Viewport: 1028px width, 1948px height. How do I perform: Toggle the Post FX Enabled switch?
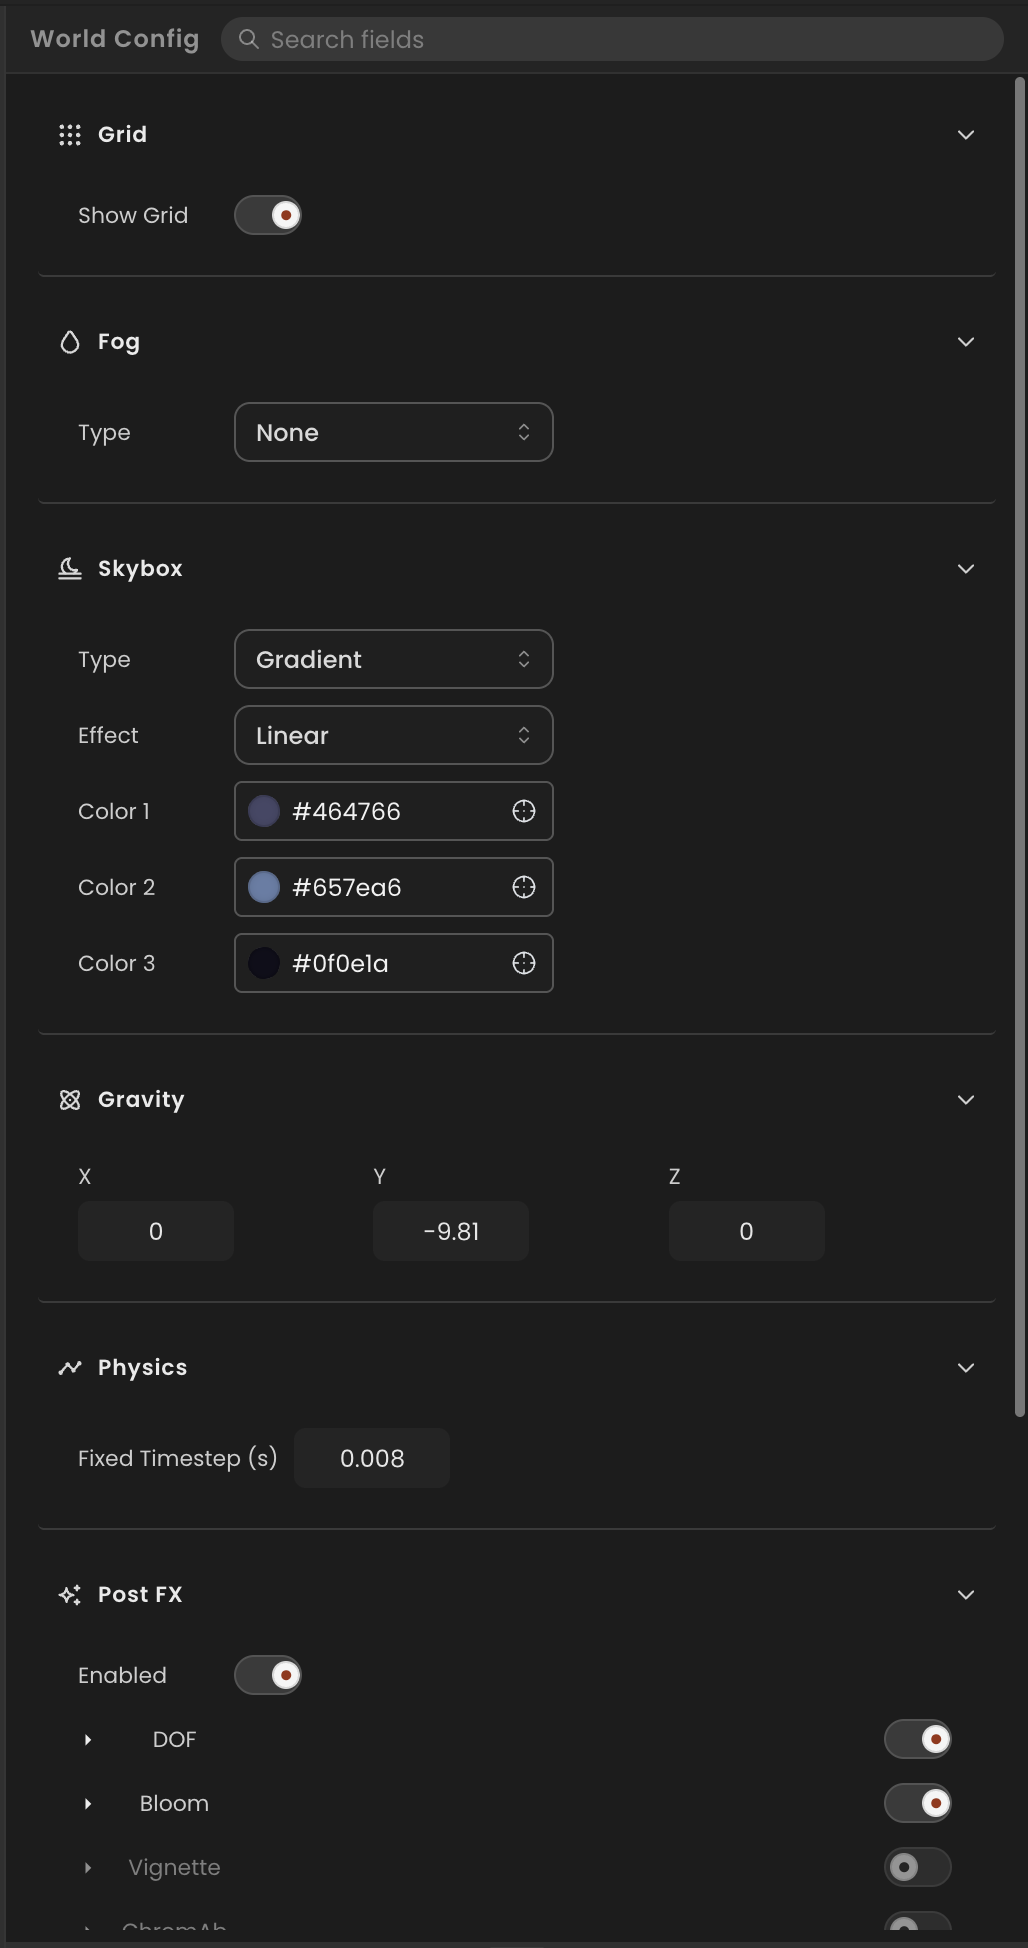click(268, 1675)
